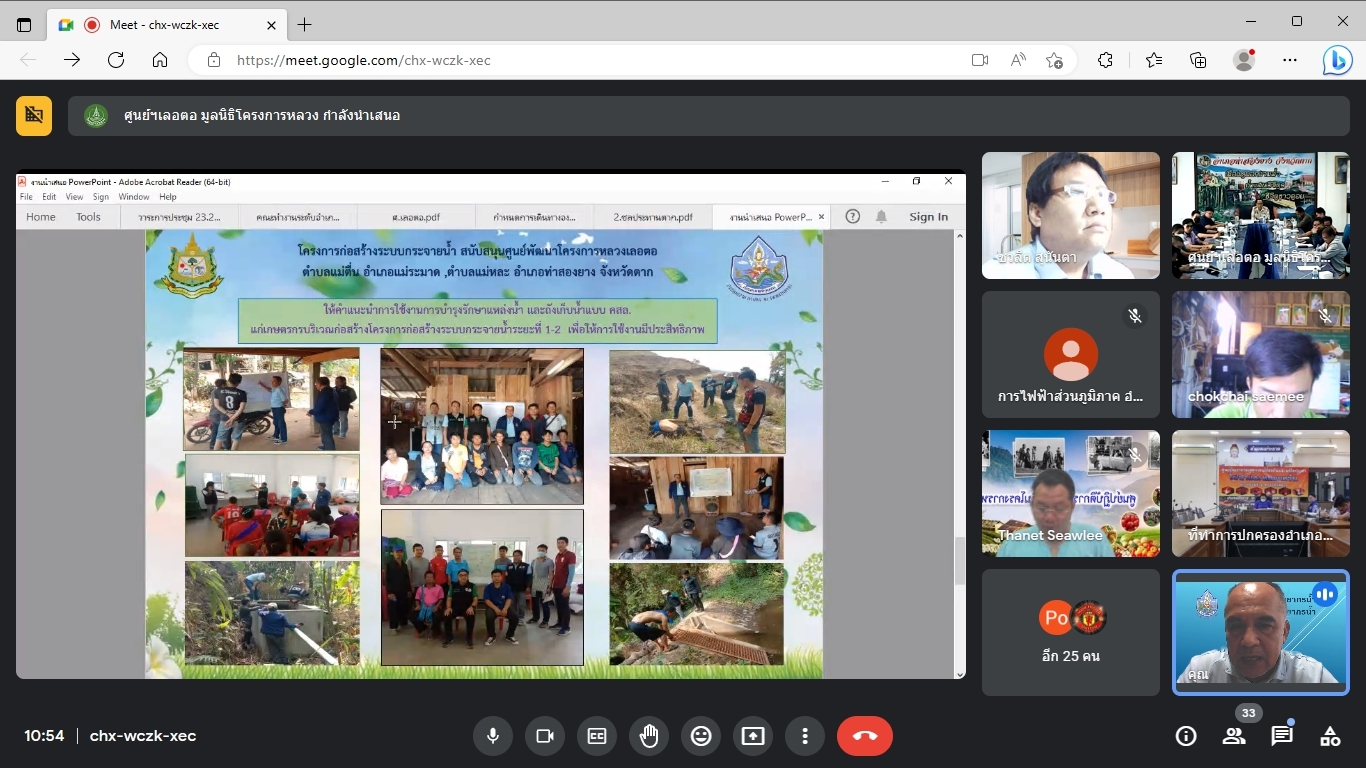Select the Meet - chx-wczk-xec tab
Viewport: 1366px width, 768px height.
[165, 25]
